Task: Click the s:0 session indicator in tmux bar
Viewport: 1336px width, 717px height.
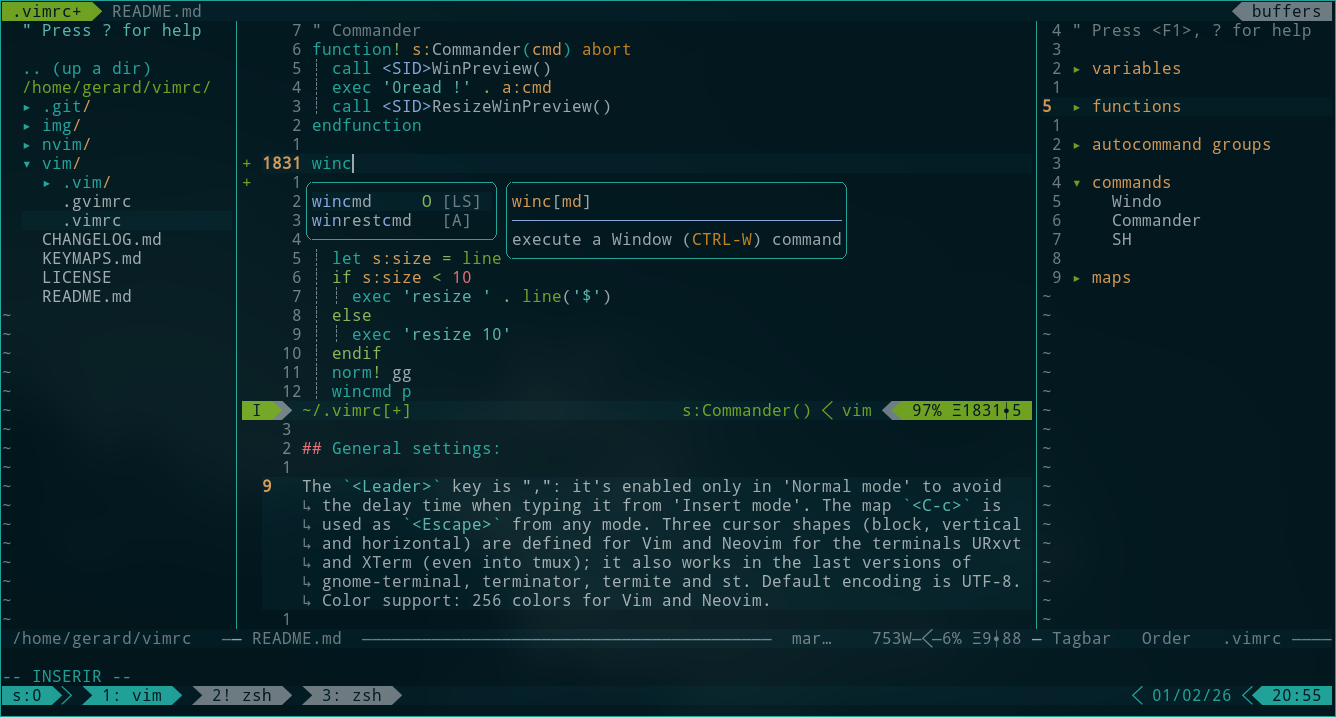Action: (25, 695)
